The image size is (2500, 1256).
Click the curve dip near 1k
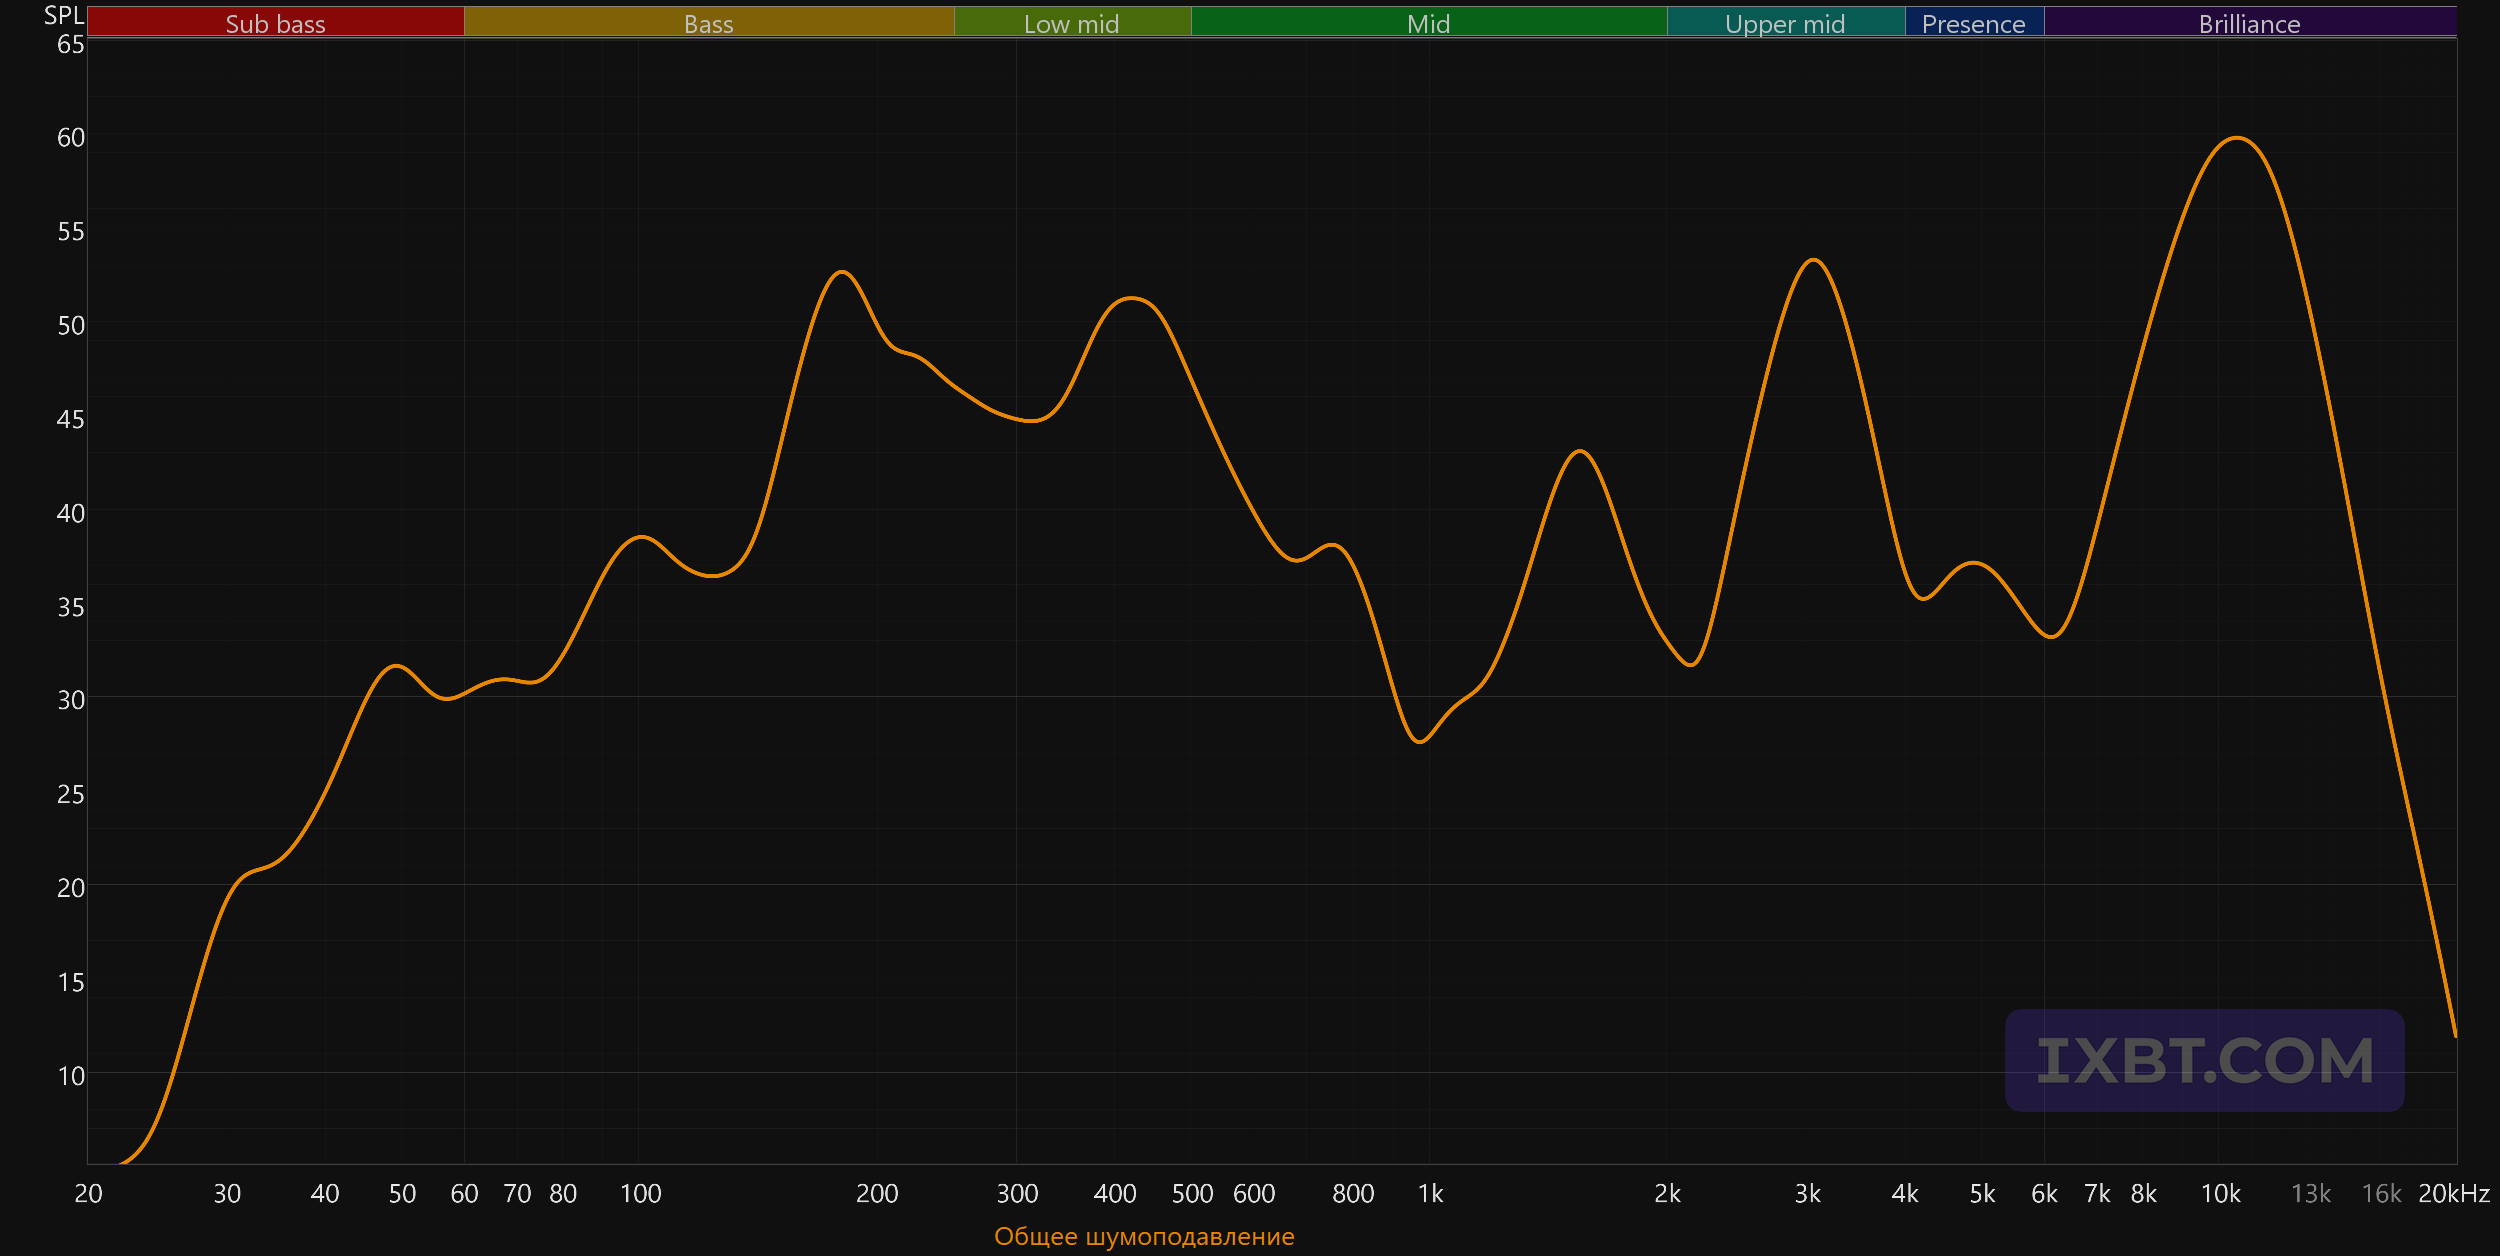coord(1420,741)
